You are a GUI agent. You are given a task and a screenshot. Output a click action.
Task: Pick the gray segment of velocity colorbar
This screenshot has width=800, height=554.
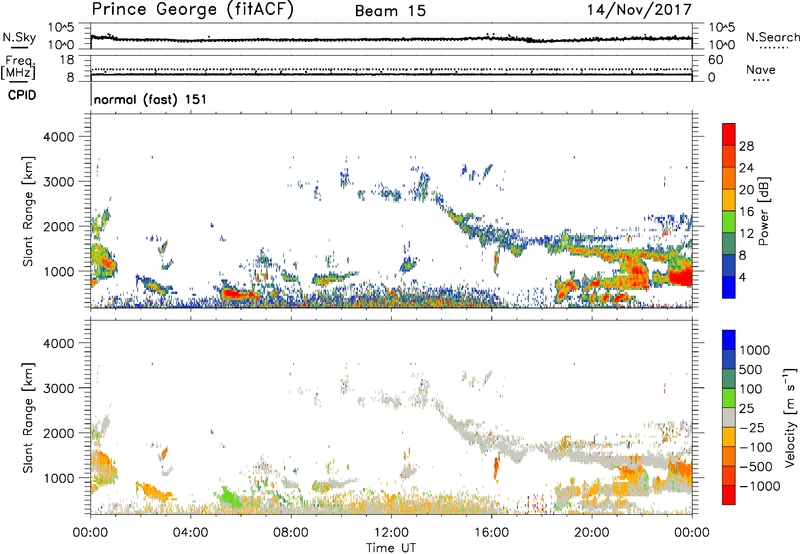tap(729, 418)
